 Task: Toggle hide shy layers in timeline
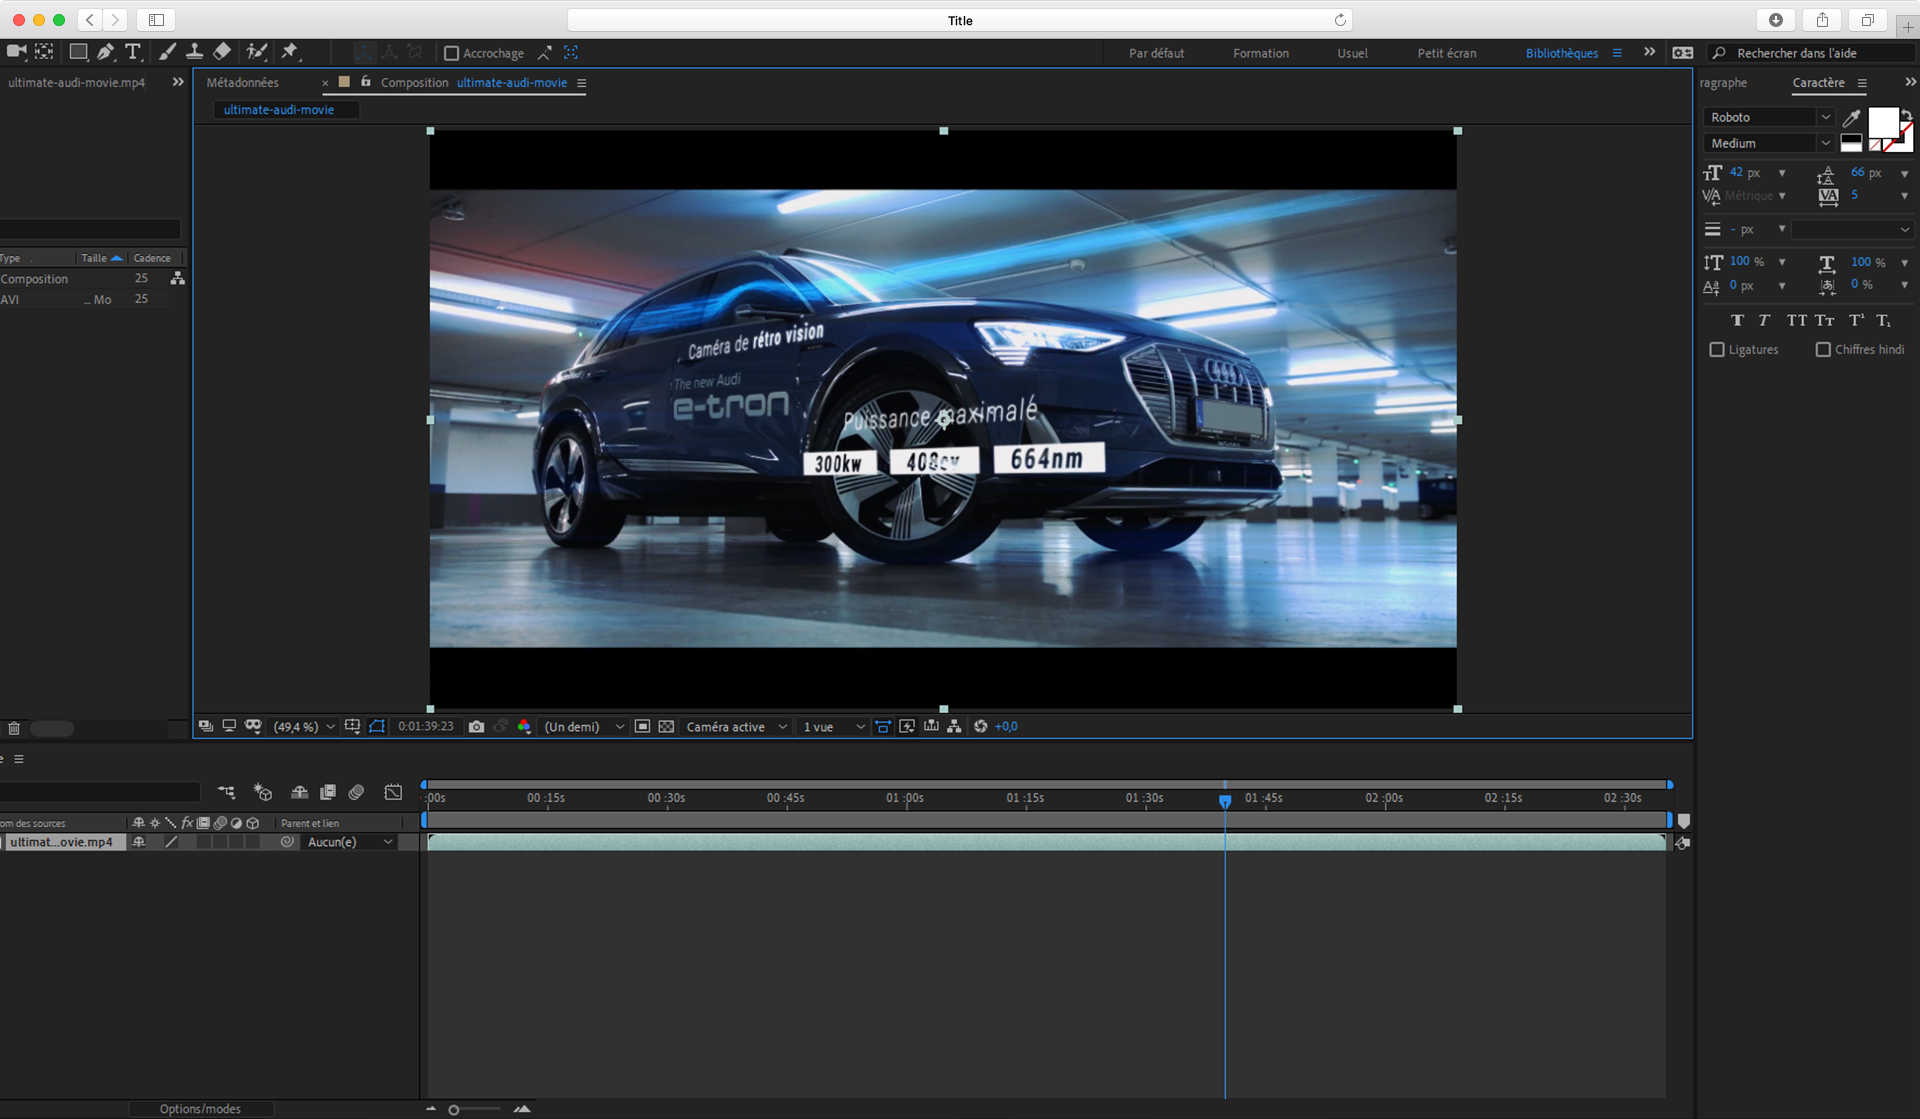[x=299, y=792]
